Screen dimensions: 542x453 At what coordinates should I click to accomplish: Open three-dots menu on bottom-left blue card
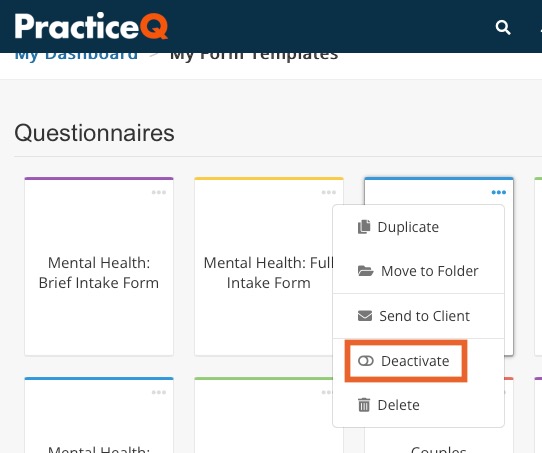(x=159, y=392)
